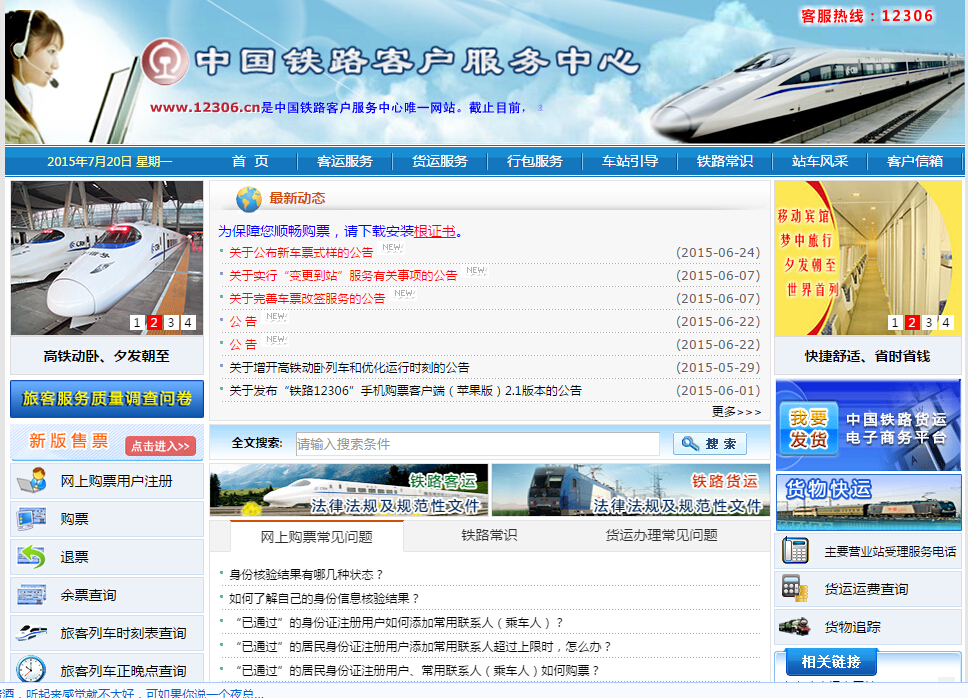This screenshot has width=968, height=698.
Task: Select slide 1 on left train slideshow
Action: click(x=137, y=322)
